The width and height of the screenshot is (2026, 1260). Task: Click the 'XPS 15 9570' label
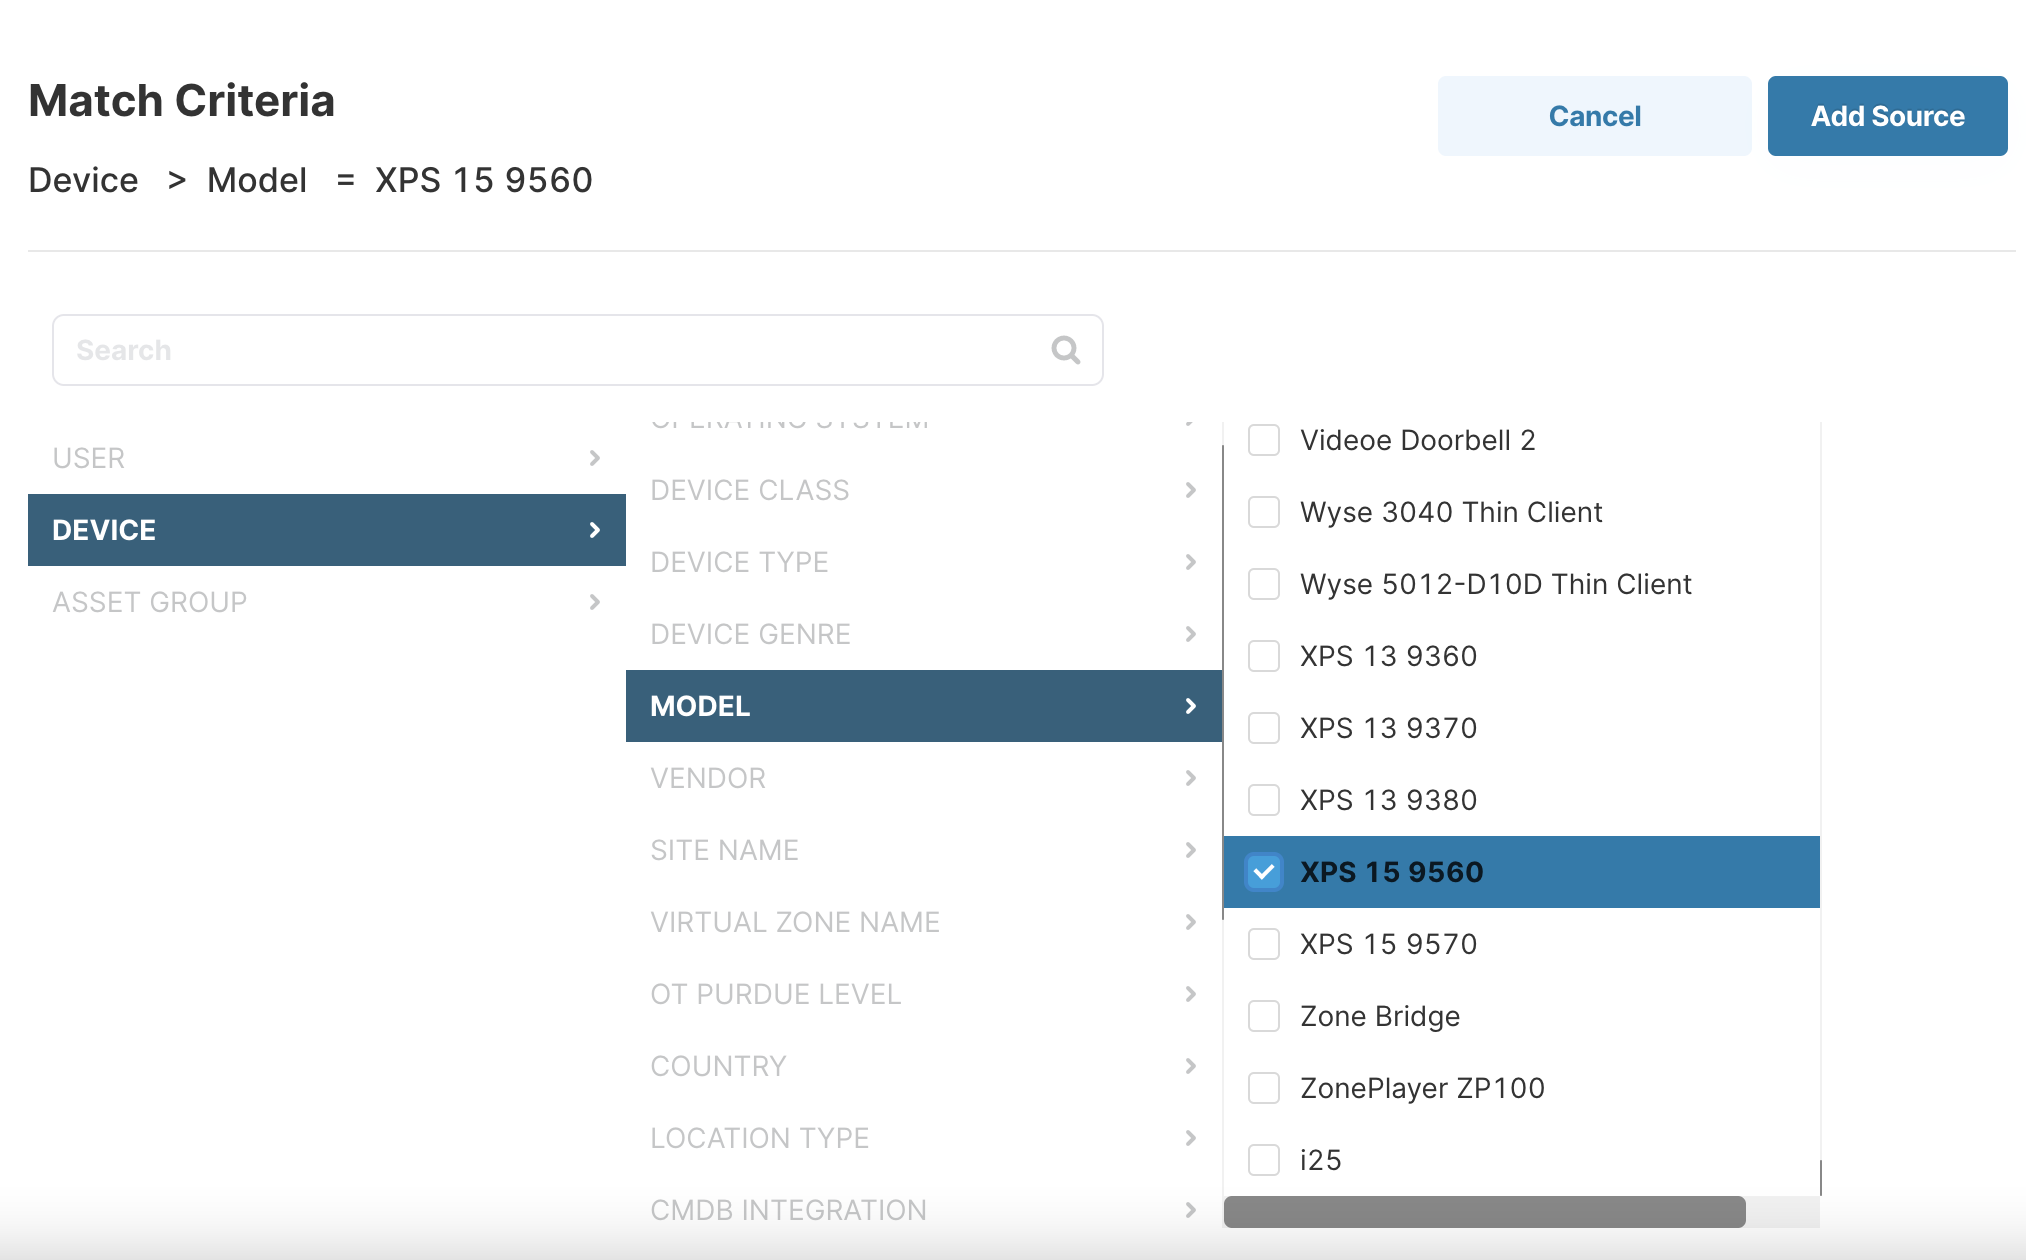pos(1388,944)
